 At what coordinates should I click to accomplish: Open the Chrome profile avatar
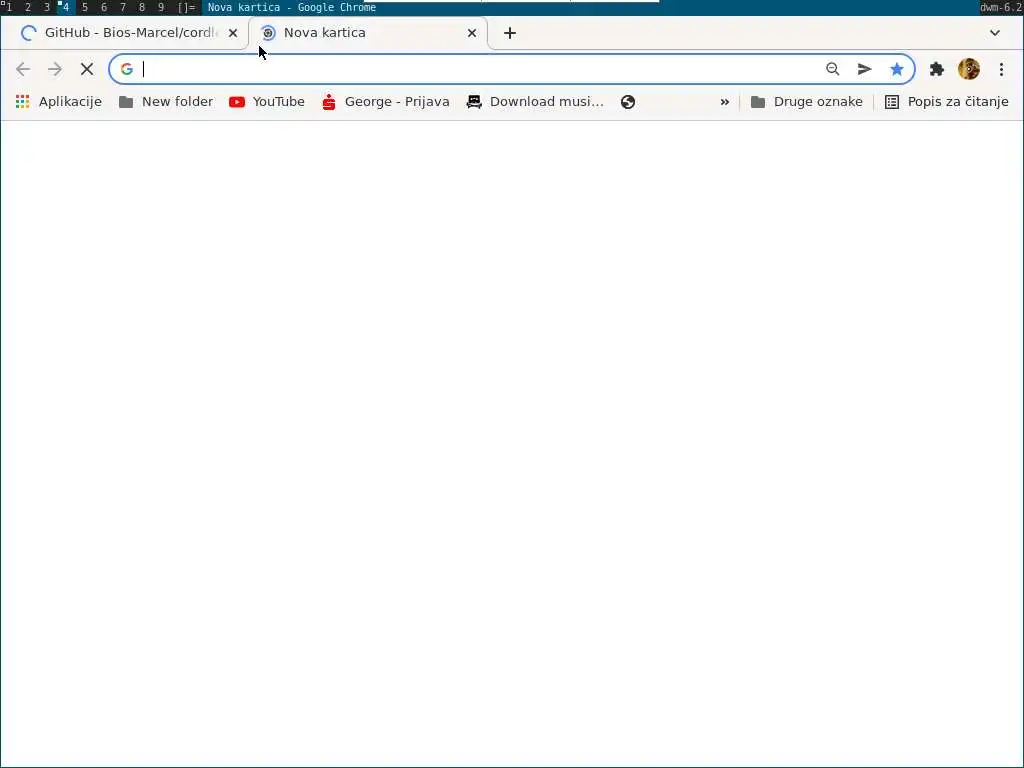(x=968, y=69)
